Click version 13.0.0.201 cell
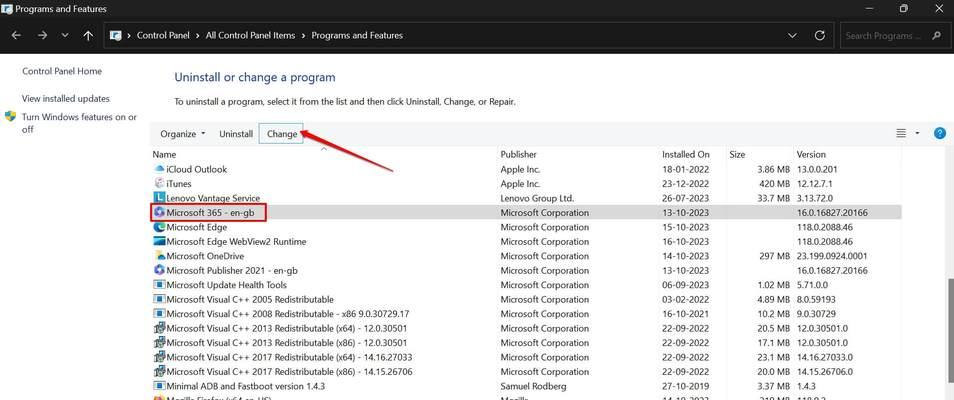 818,169
